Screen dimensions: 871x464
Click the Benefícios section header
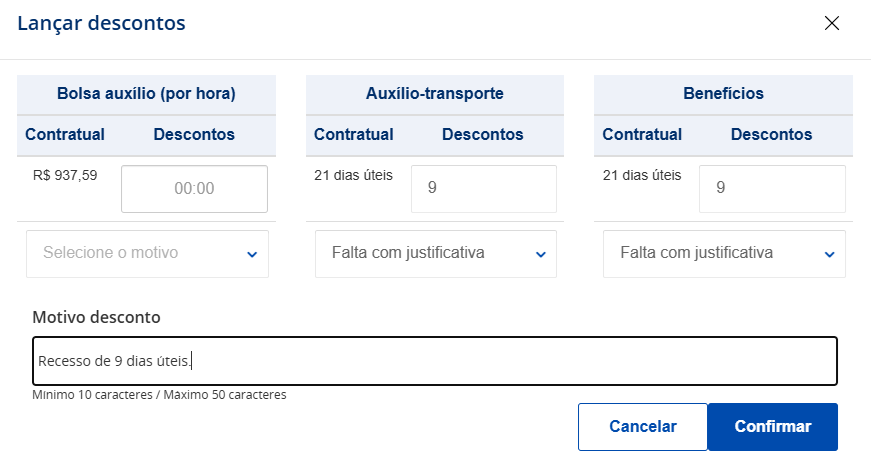click(723, 94)
